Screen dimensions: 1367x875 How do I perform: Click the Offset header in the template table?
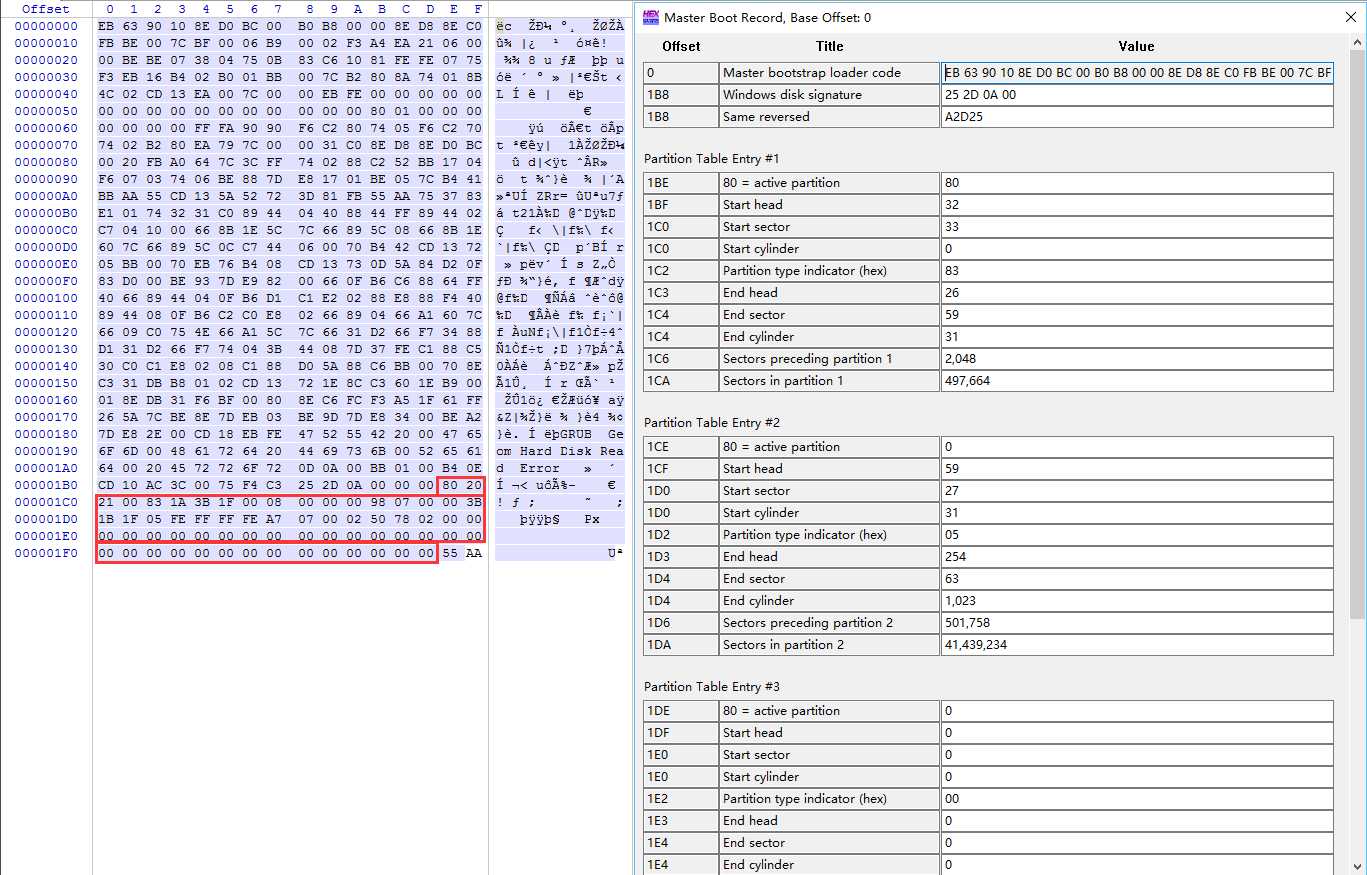(681, 46)
